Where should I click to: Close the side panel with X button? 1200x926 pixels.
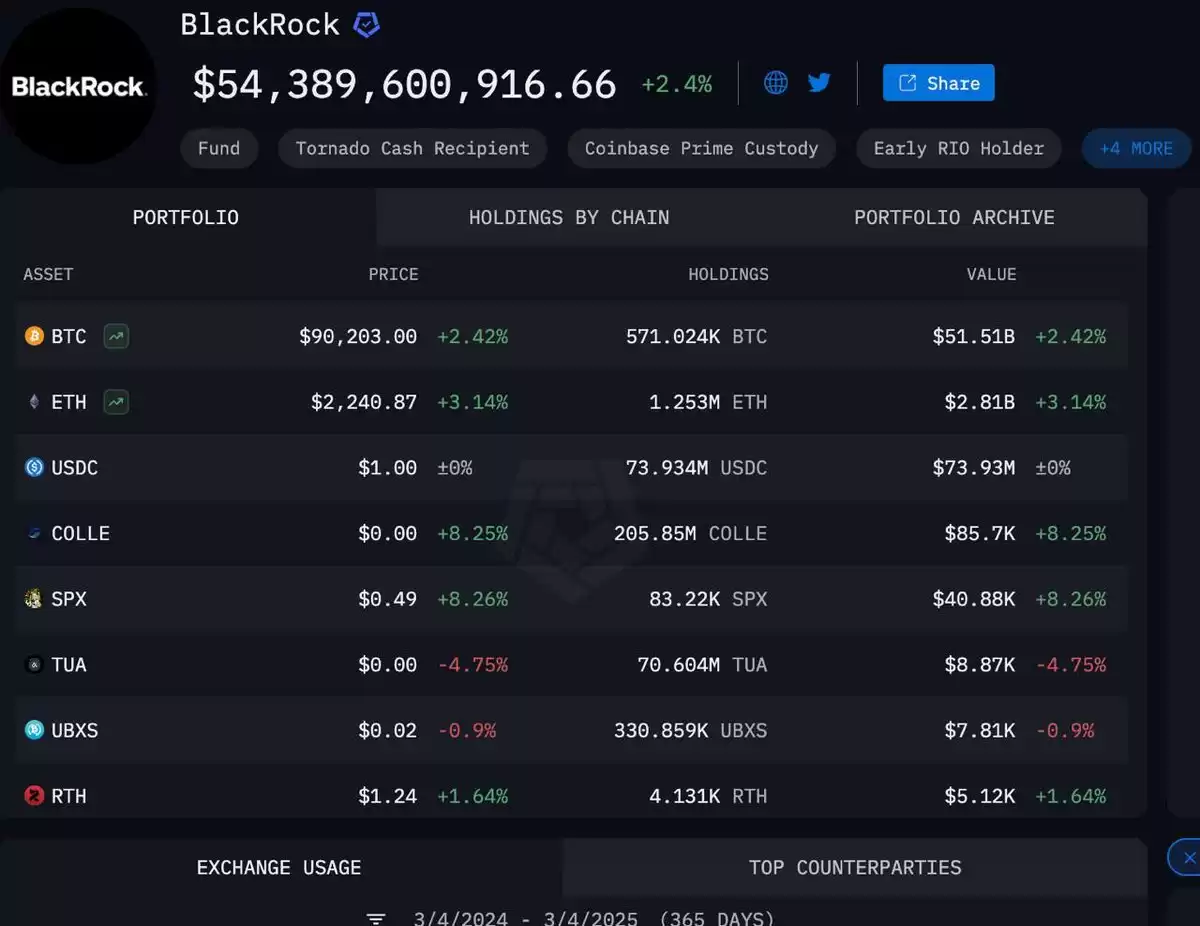pyautogui.click(x=1187, y=857)
